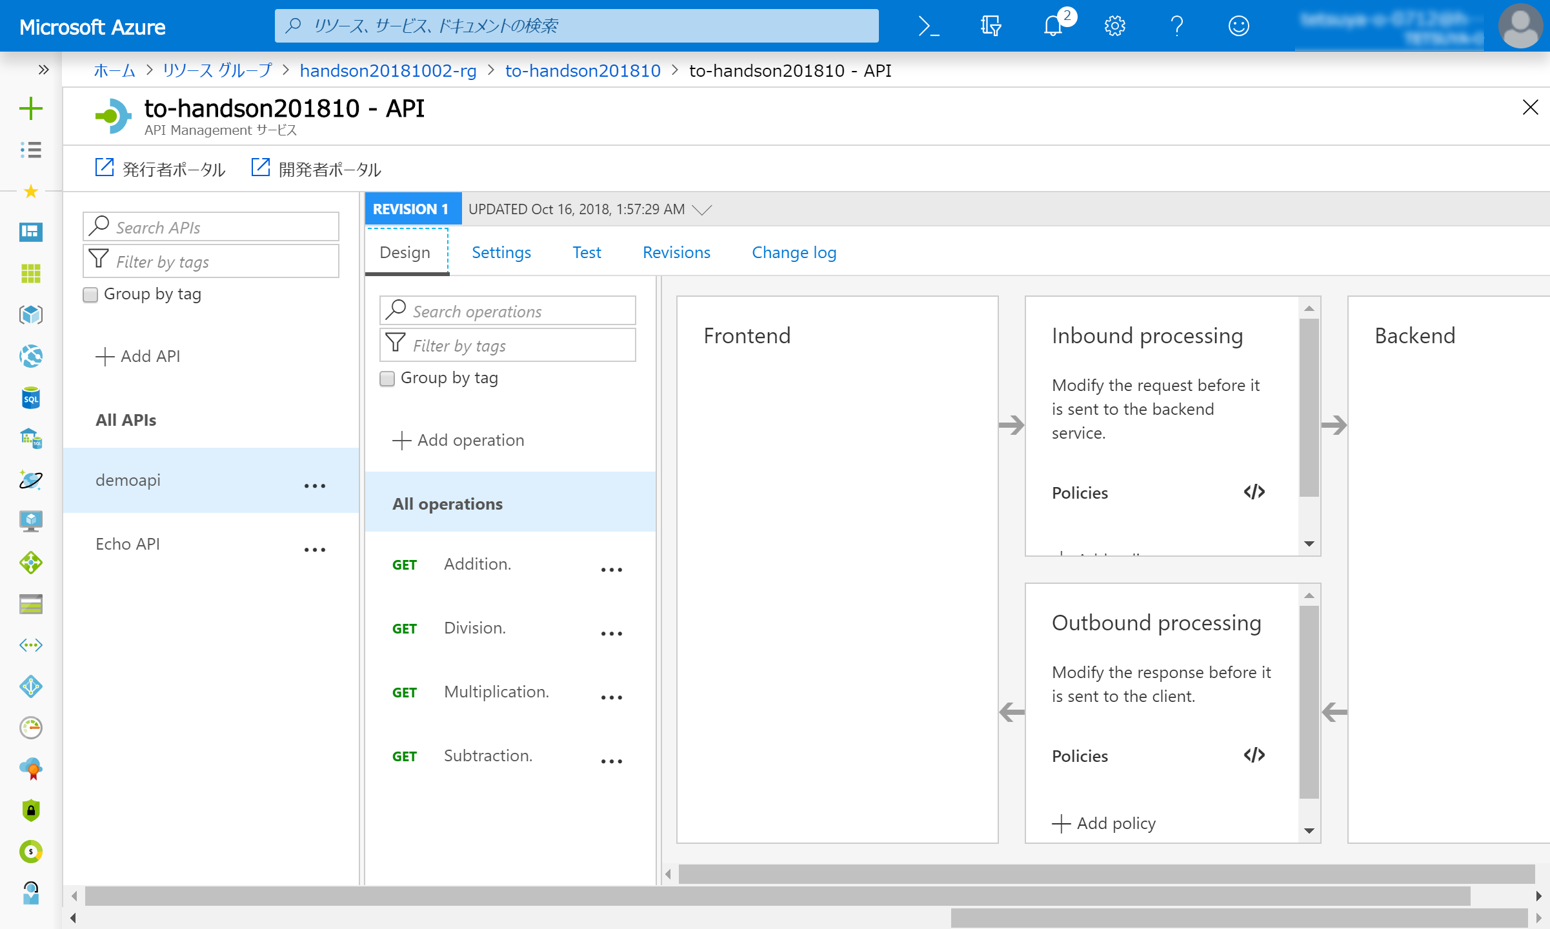Toggle the Favorites star in the sidebar
This screenshot has width=1550, height=929.
coord(30,191)
